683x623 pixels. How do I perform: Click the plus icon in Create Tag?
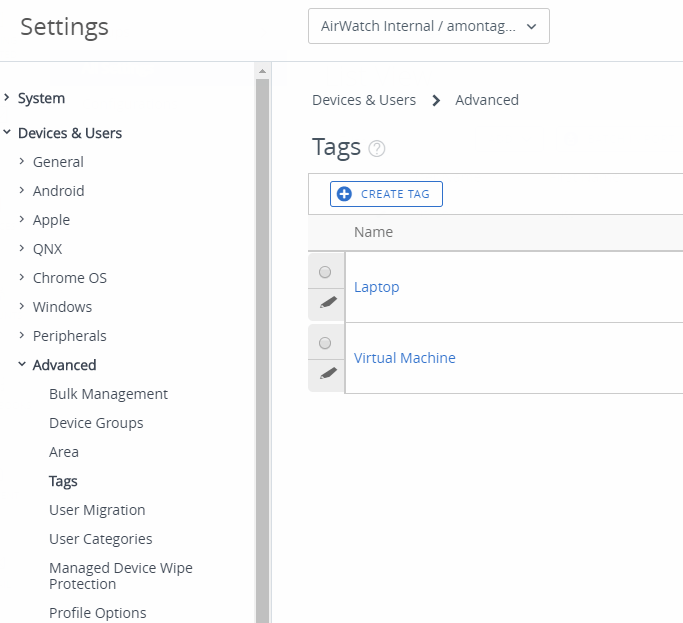(344, 194)
